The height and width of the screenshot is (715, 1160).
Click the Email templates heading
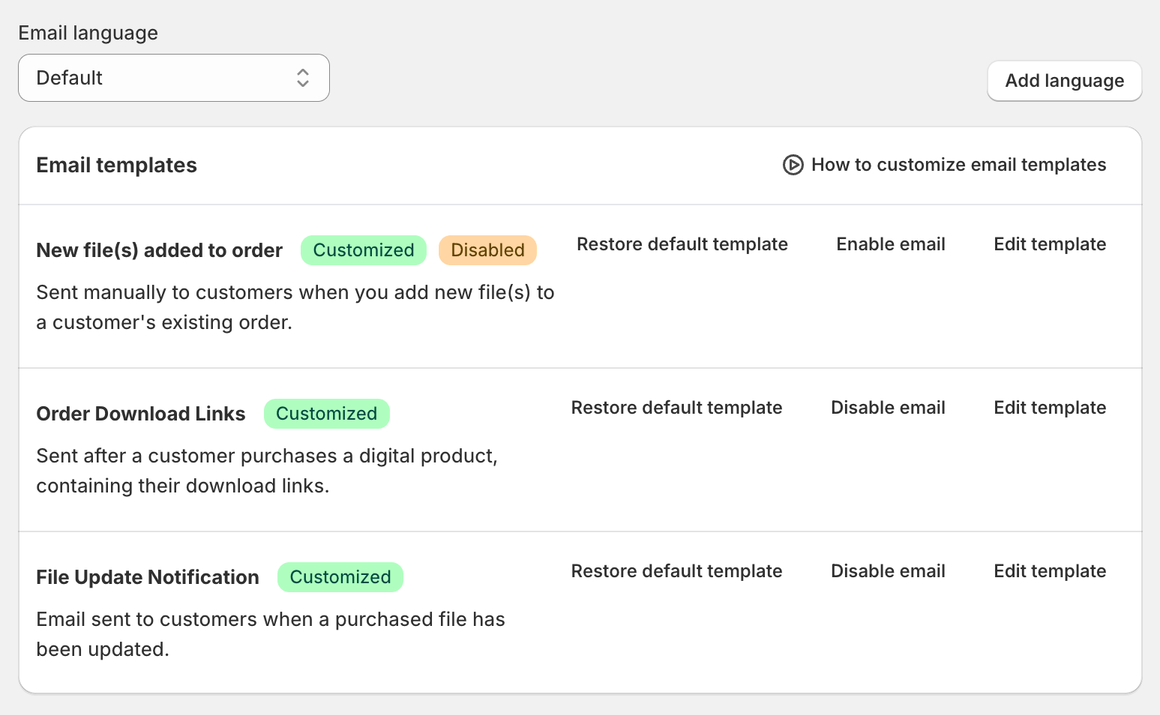[116, 165]
